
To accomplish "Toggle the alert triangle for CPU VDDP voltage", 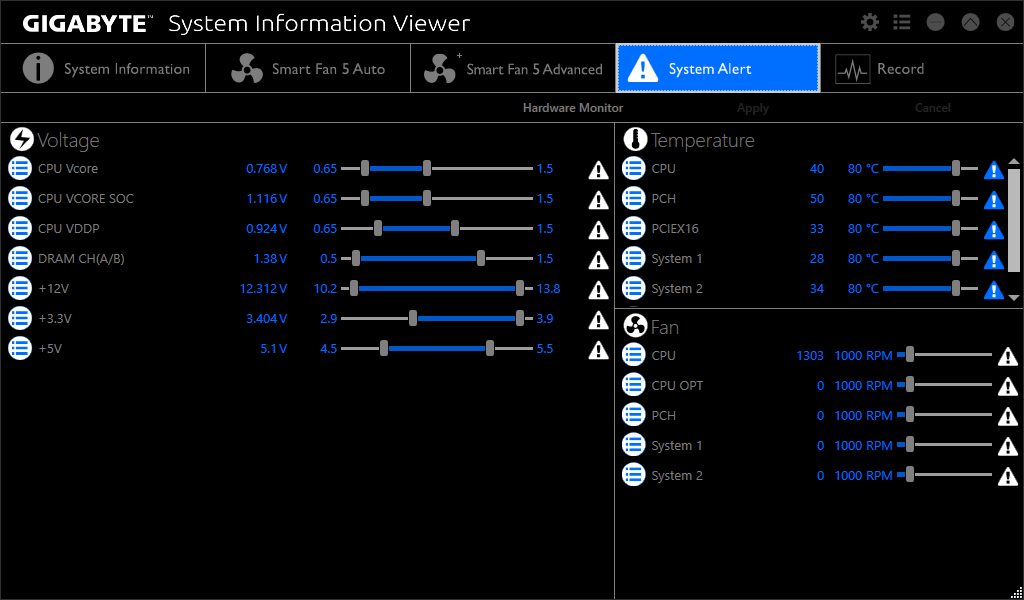I will [598, 230].
